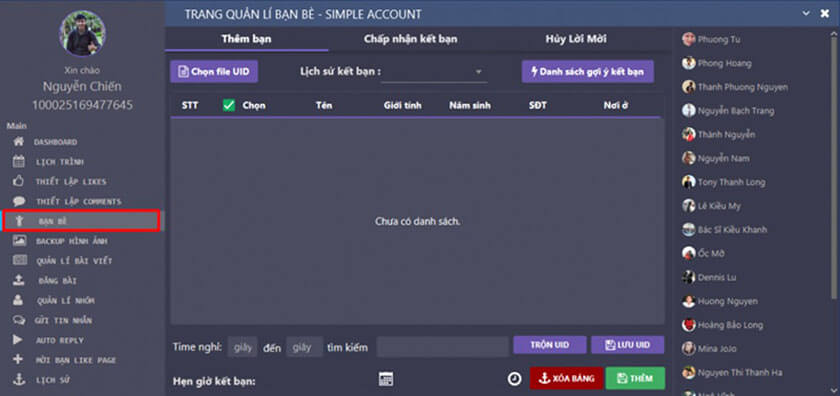Click the Bạn bè person icon
Screen dimensions: 840x396
[19, 221]
